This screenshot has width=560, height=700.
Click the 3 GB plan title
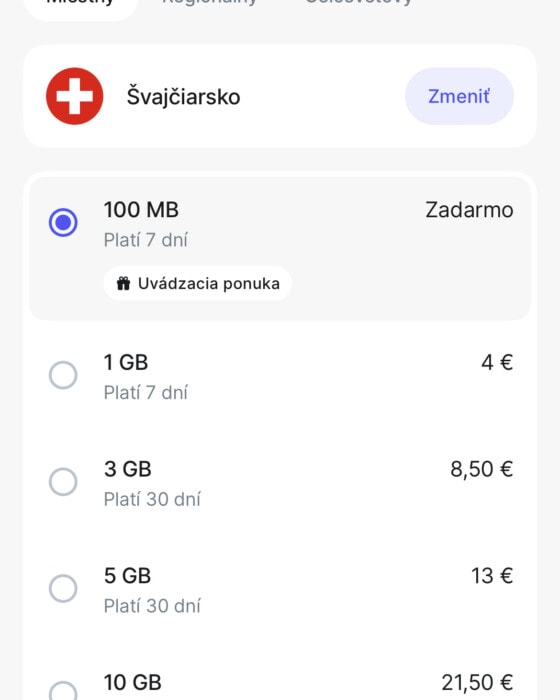click(128, 469)
